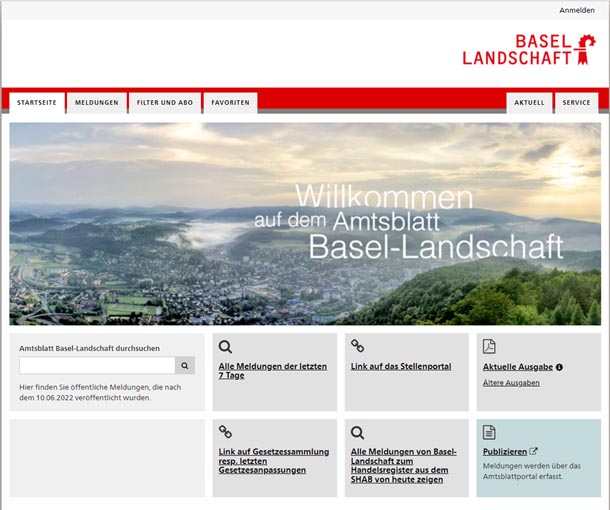The image size is (610, 510).
Task: Click the info icon next to 'Aktuelle Ausgabe'
Action: [x=559, y=367]
